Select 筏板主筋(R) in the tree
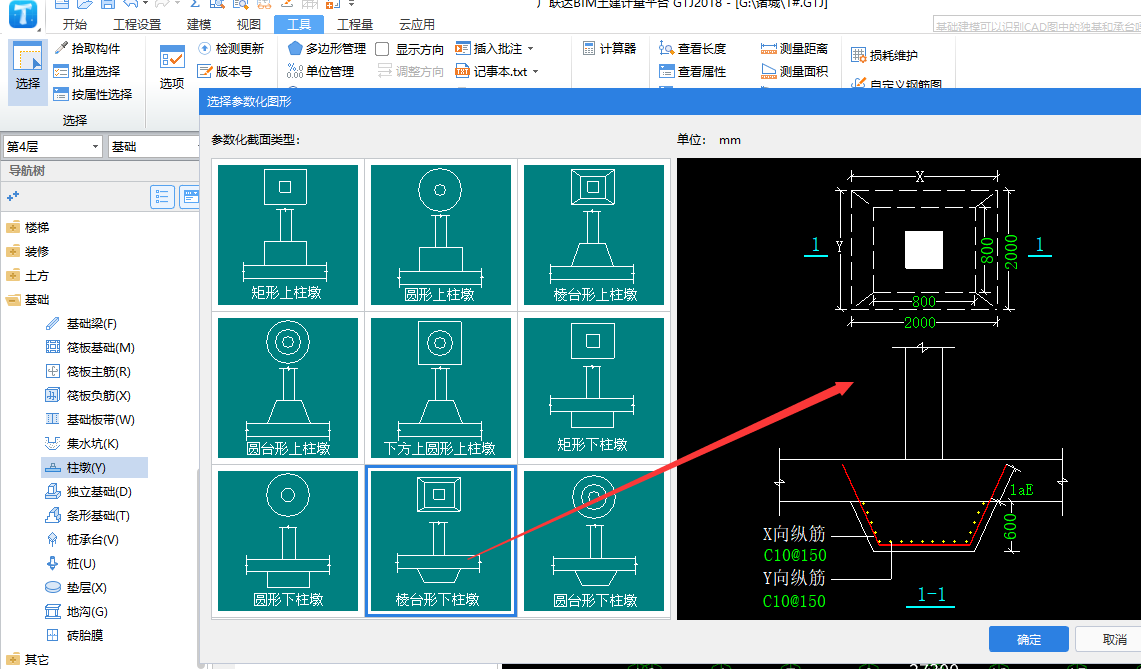1141x669 pixels. tap(88, 371)
